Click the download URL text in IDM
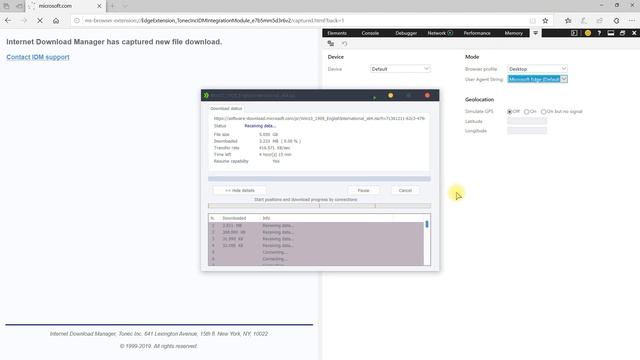 (x=319, y=118)
